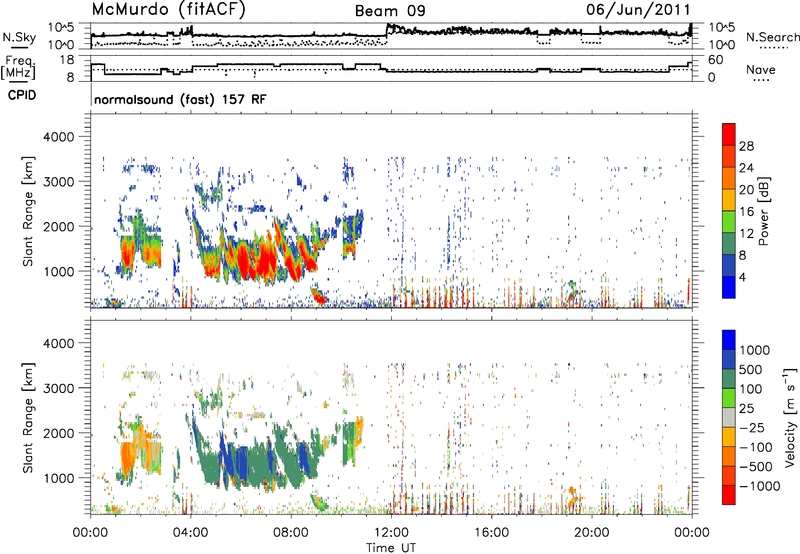Click the '04:00' time tick label
Viewport: 800px width, 554px height.
point(190,533)
